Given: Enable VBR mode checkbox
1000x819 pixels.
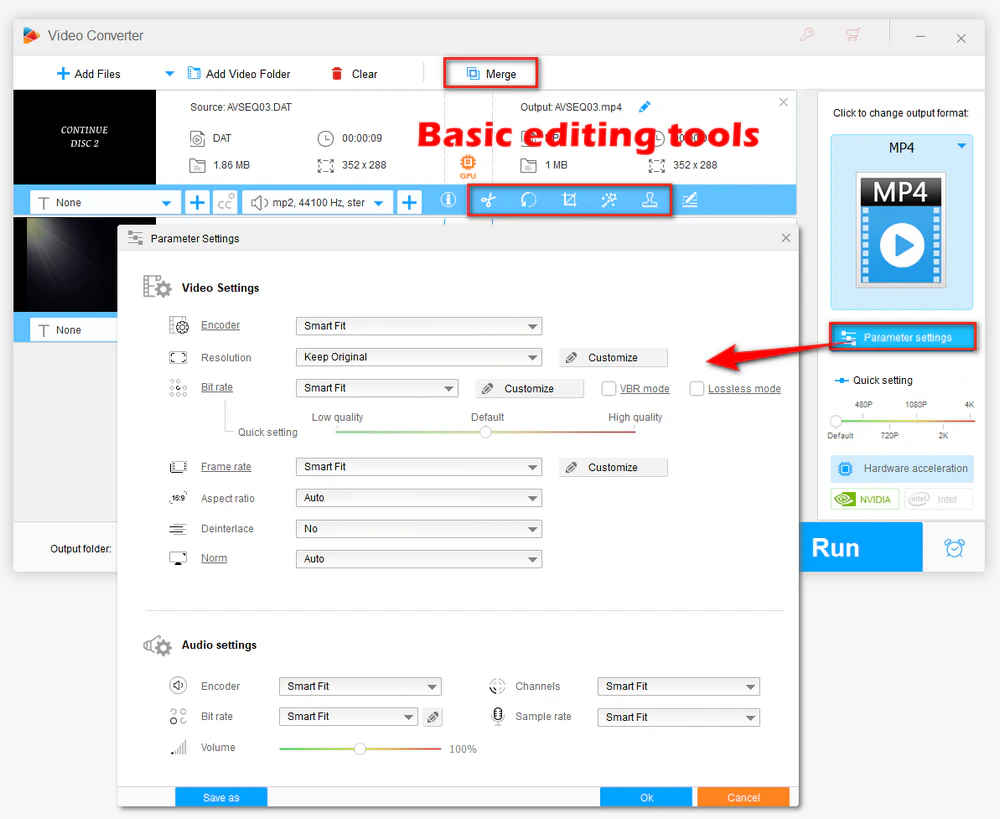Looking at the screenshot, I should click(609, 388).
